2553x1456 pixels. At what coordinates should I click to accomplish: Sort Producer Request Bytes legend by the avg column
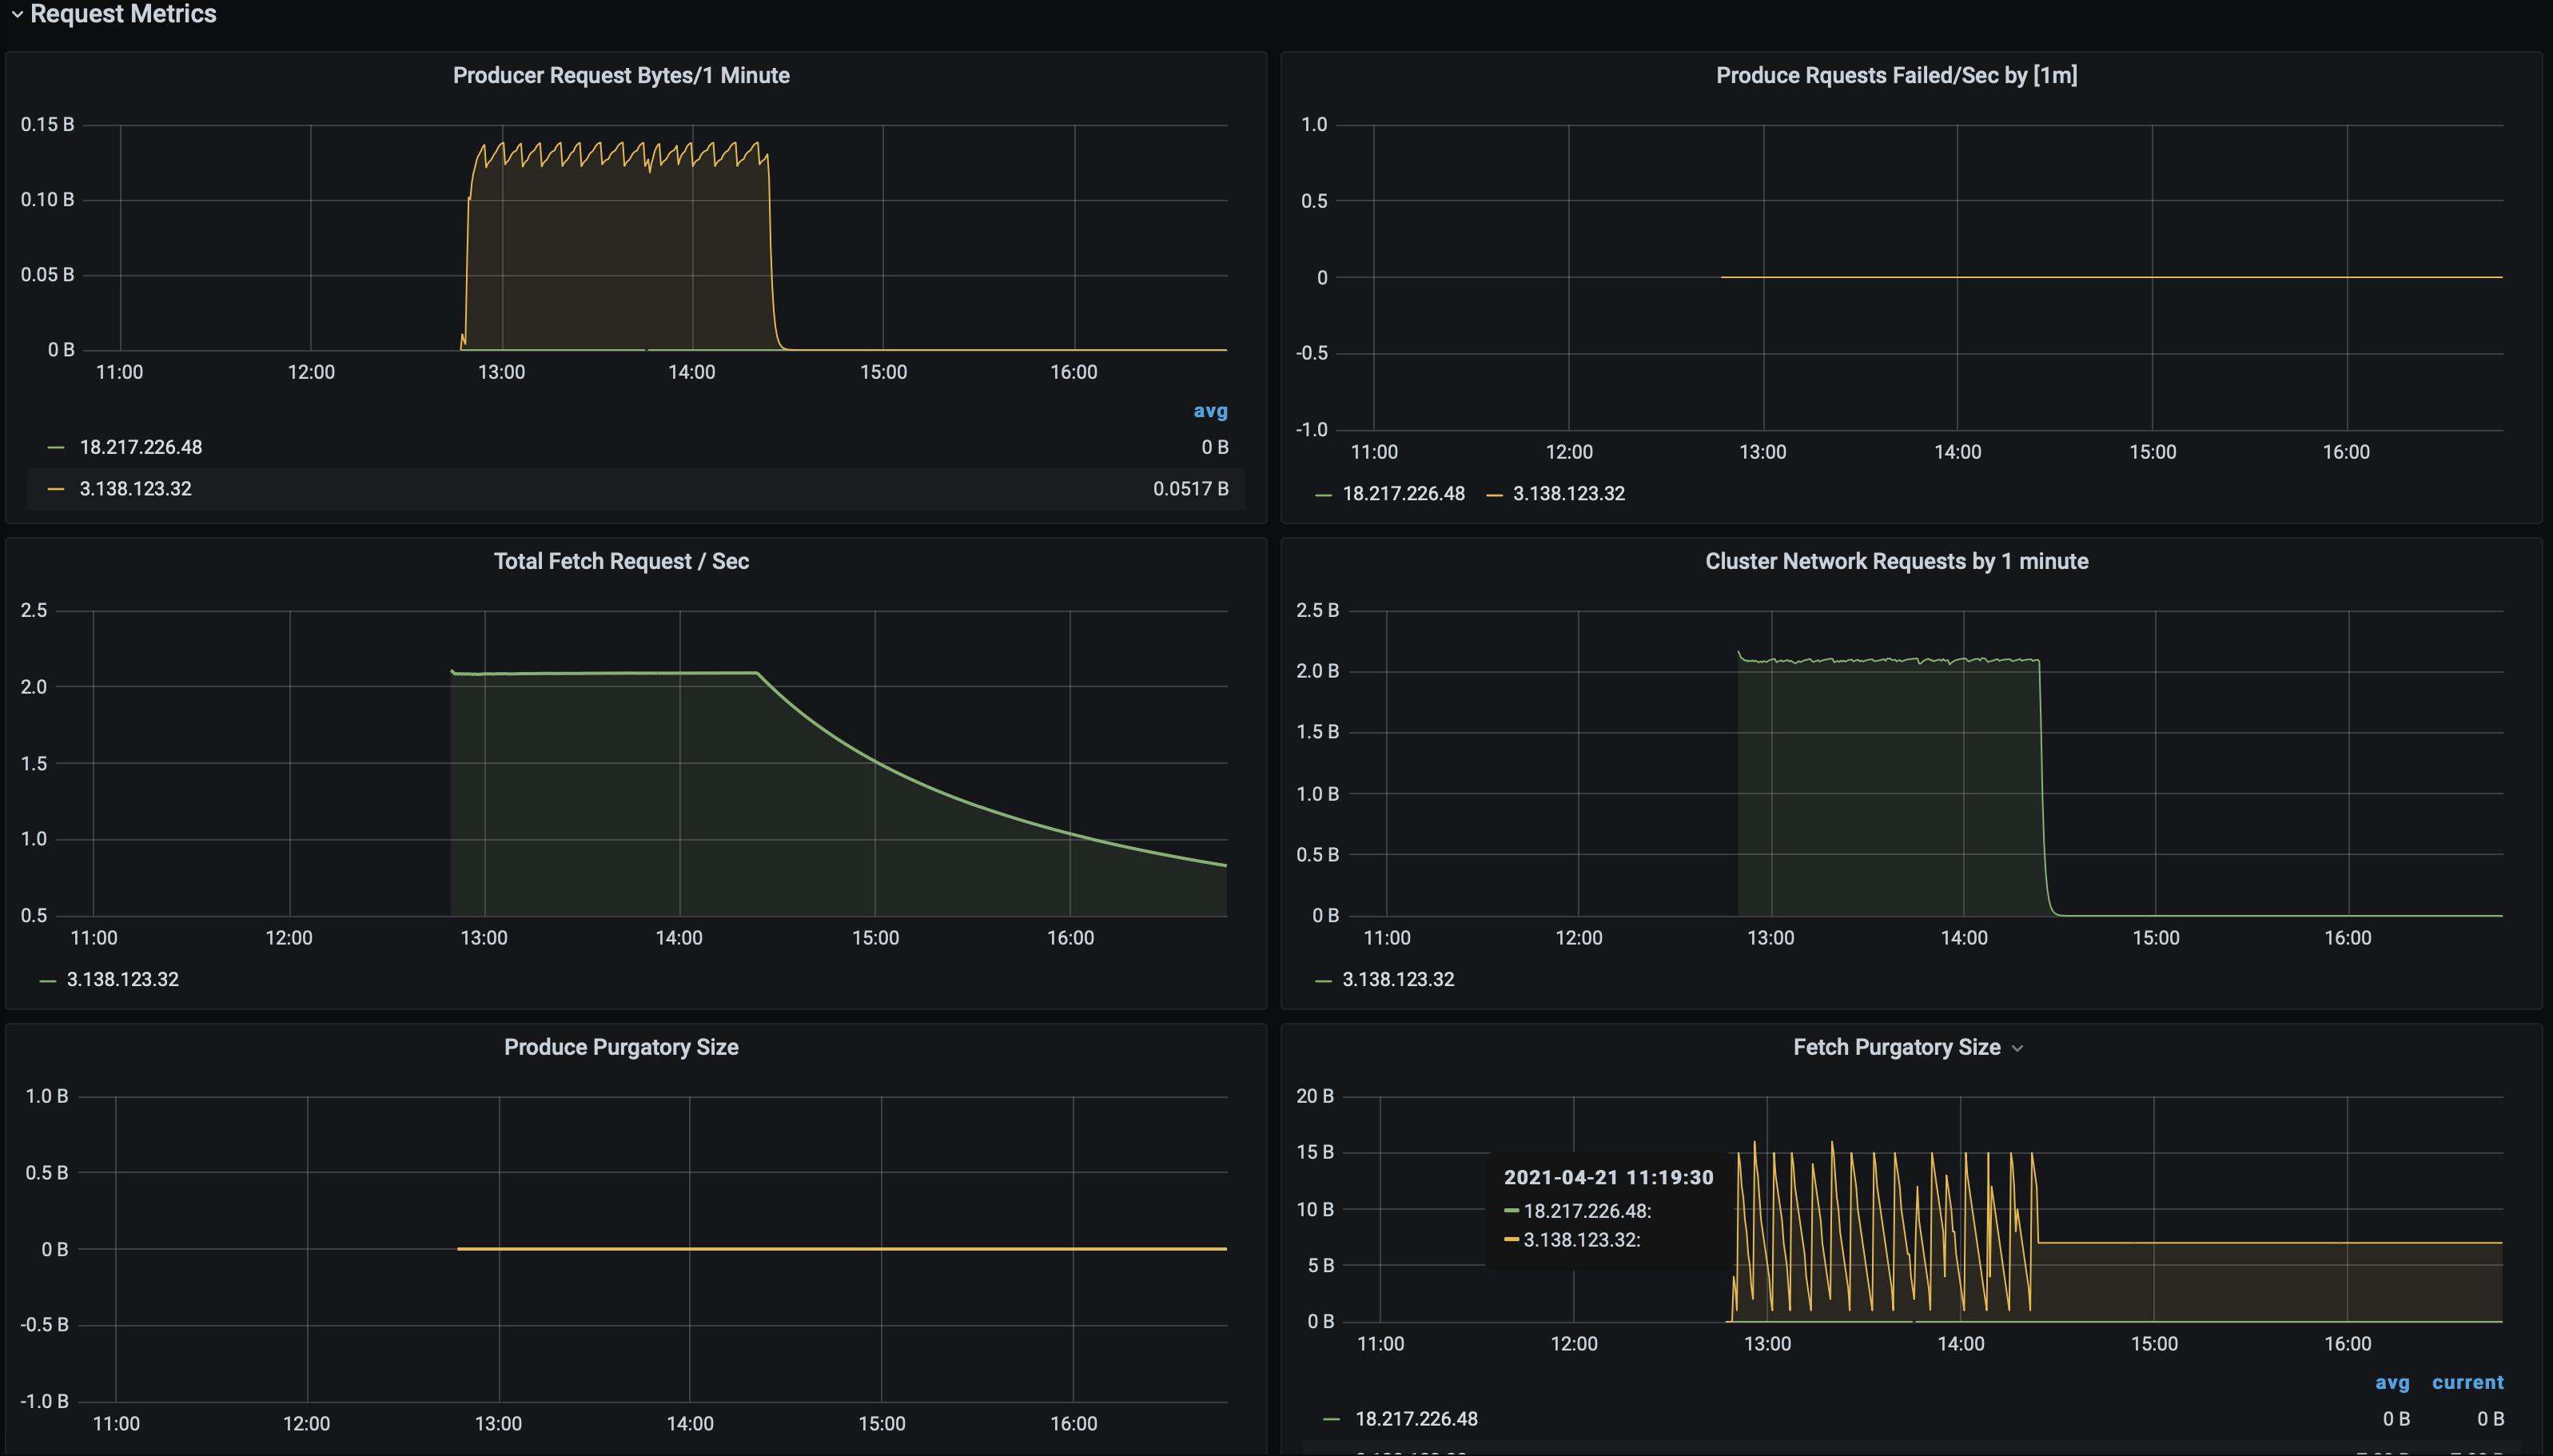pos(1209,411)
